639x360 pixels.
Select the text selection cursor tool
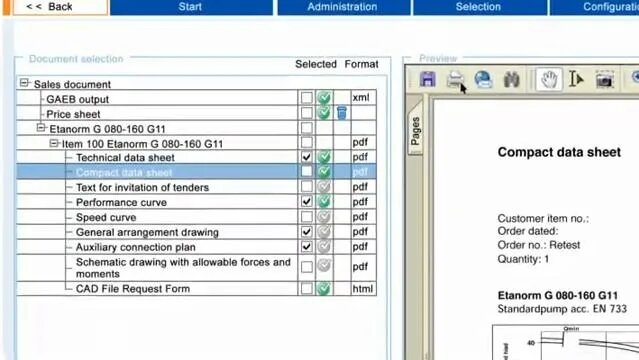(x=576, y=79)
